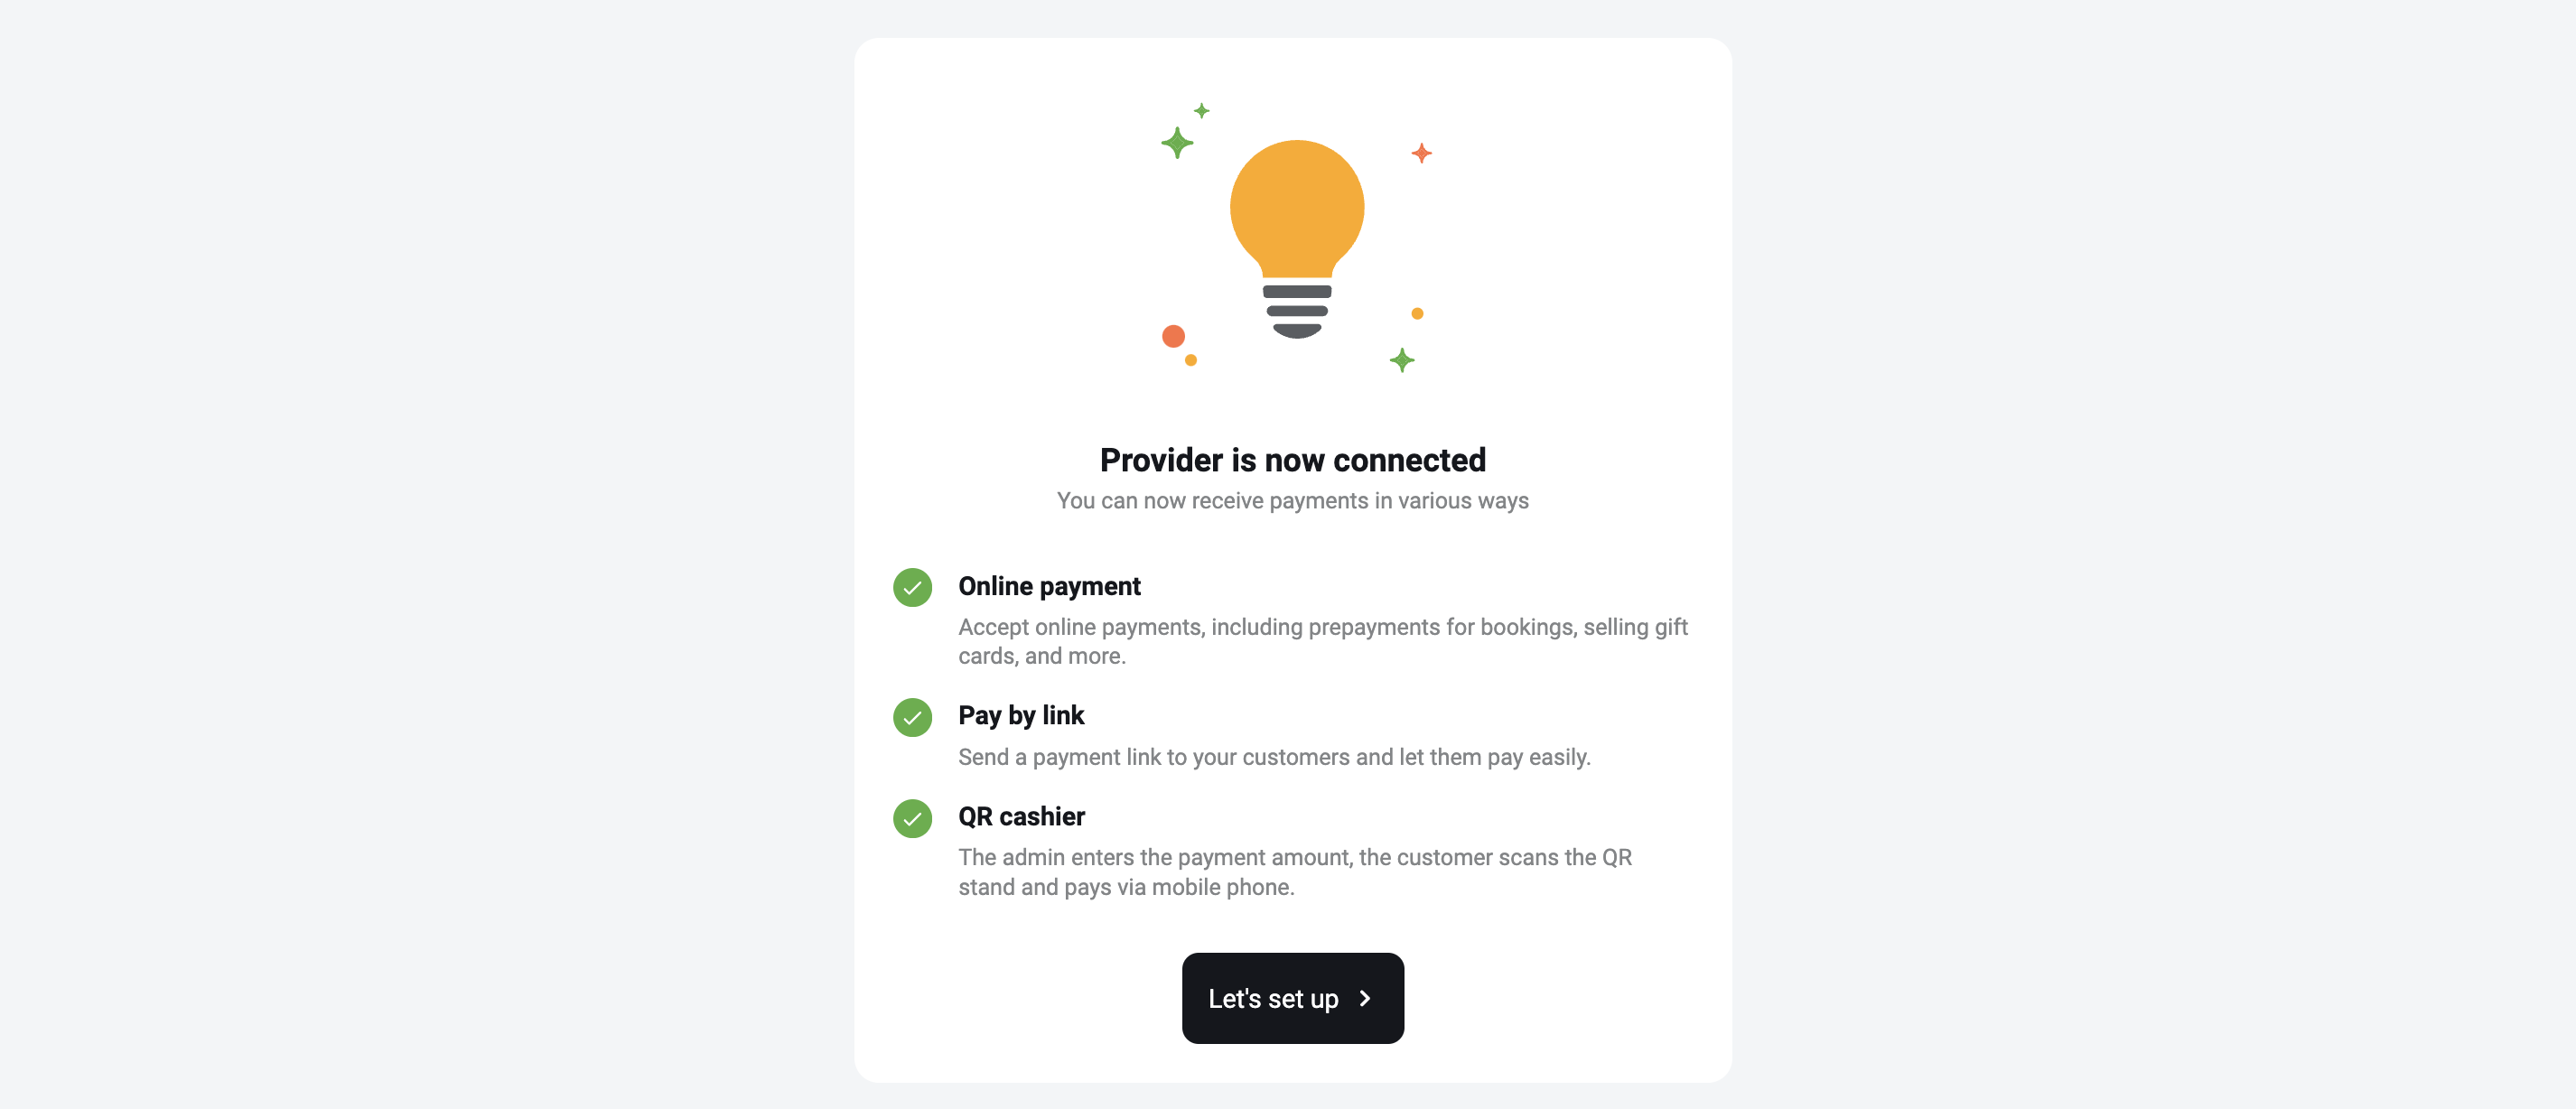Click the green checkmark beside Online payment
This screenshot has height=1109, width=2576.
(x=912, y=587)
